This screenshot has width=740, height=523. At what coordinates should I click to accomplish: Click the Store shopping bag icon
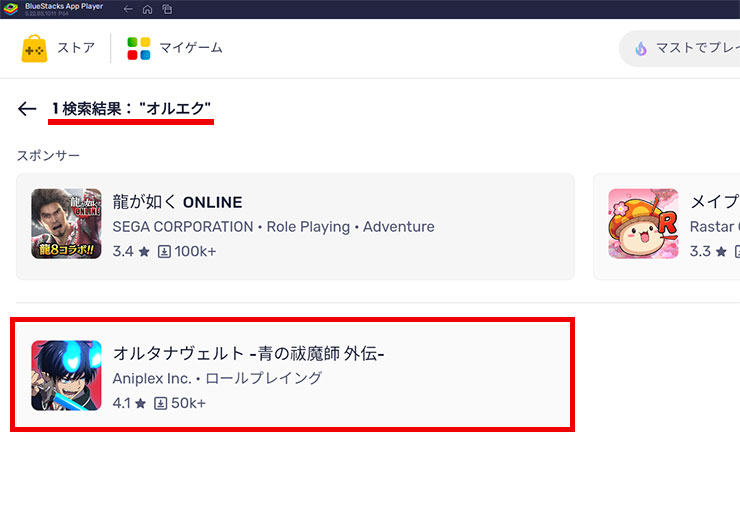pyautogui.click(x=34, y=48)
